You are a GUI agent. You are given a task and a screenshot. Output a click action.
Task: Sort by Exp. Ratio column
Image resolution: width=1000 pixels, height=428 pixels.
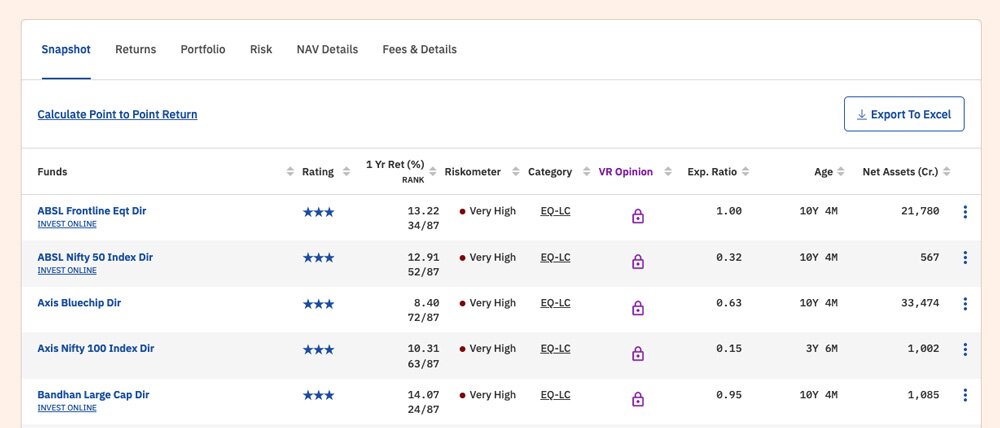click(x=746, y=172)
